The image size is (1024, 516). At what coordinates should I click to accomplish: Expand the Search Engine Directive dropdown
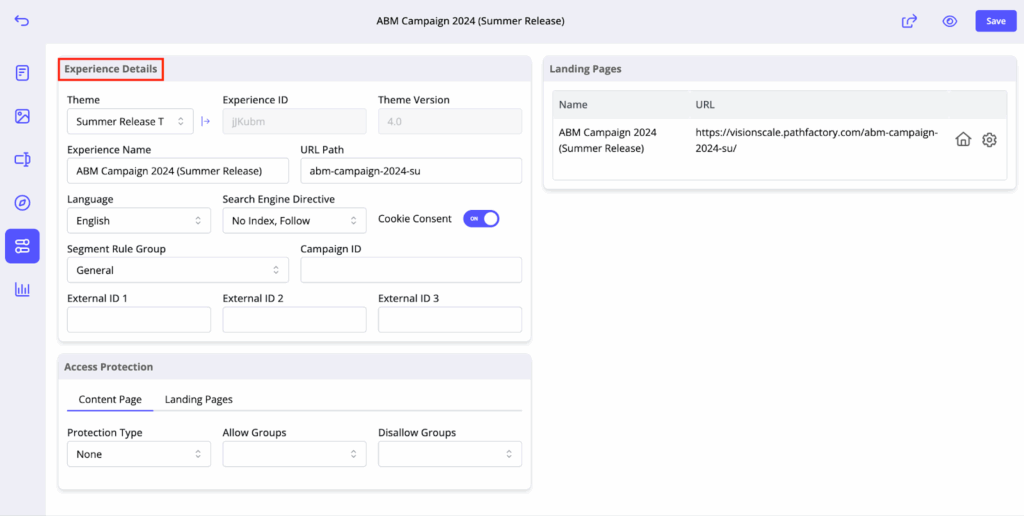click(x=295, y=220)
